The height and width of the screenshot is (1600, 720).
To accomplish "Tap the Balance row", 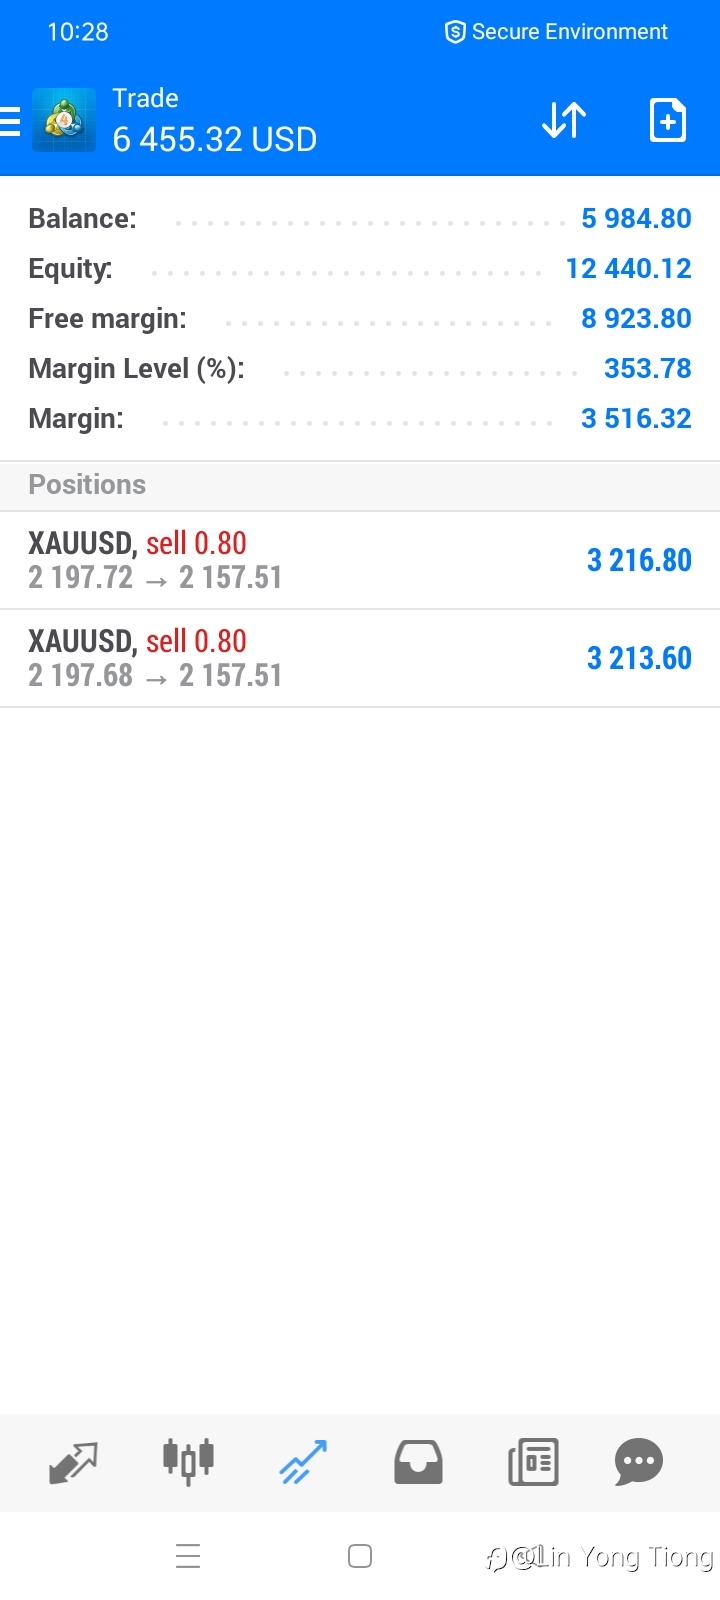I will 360,218.
